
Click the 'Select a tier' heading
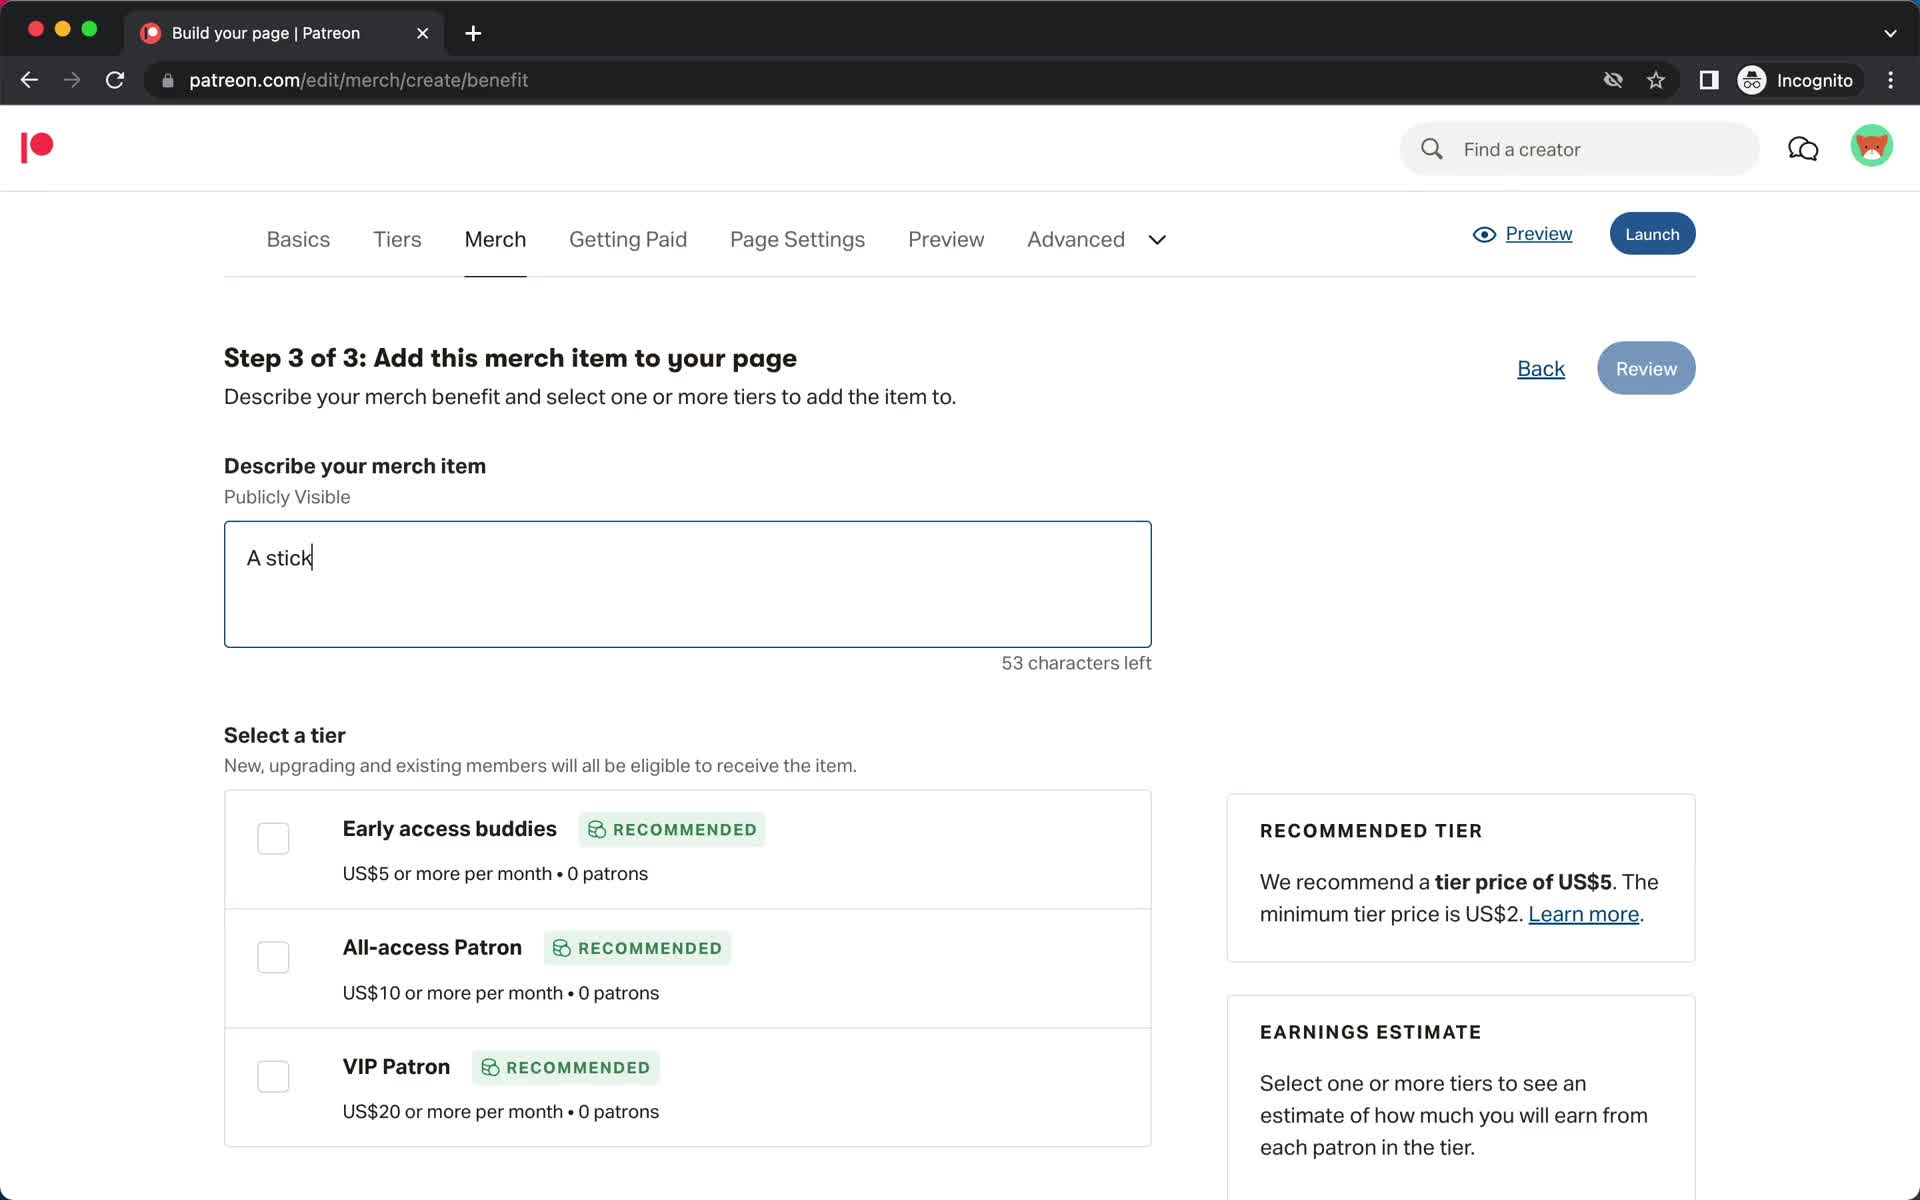pyautogui.click(x=285, y=735)
